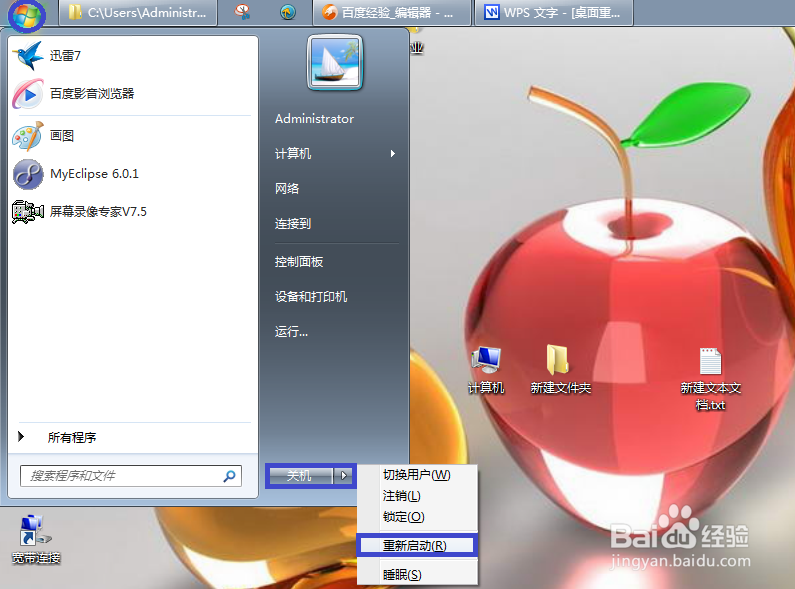
Task: Open the shutdown options arrow
Action: click(344, 475)
